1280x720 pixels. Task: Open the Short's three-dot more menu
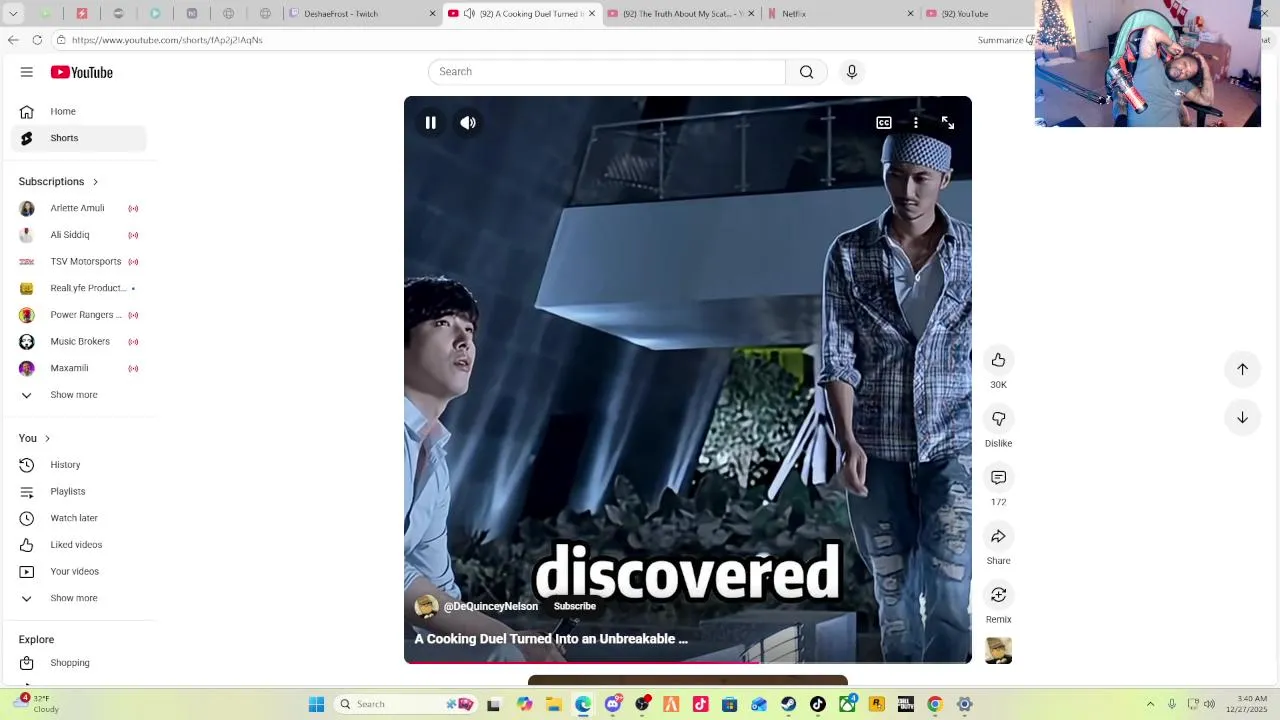pyautogui.click(x=916, y=123)
